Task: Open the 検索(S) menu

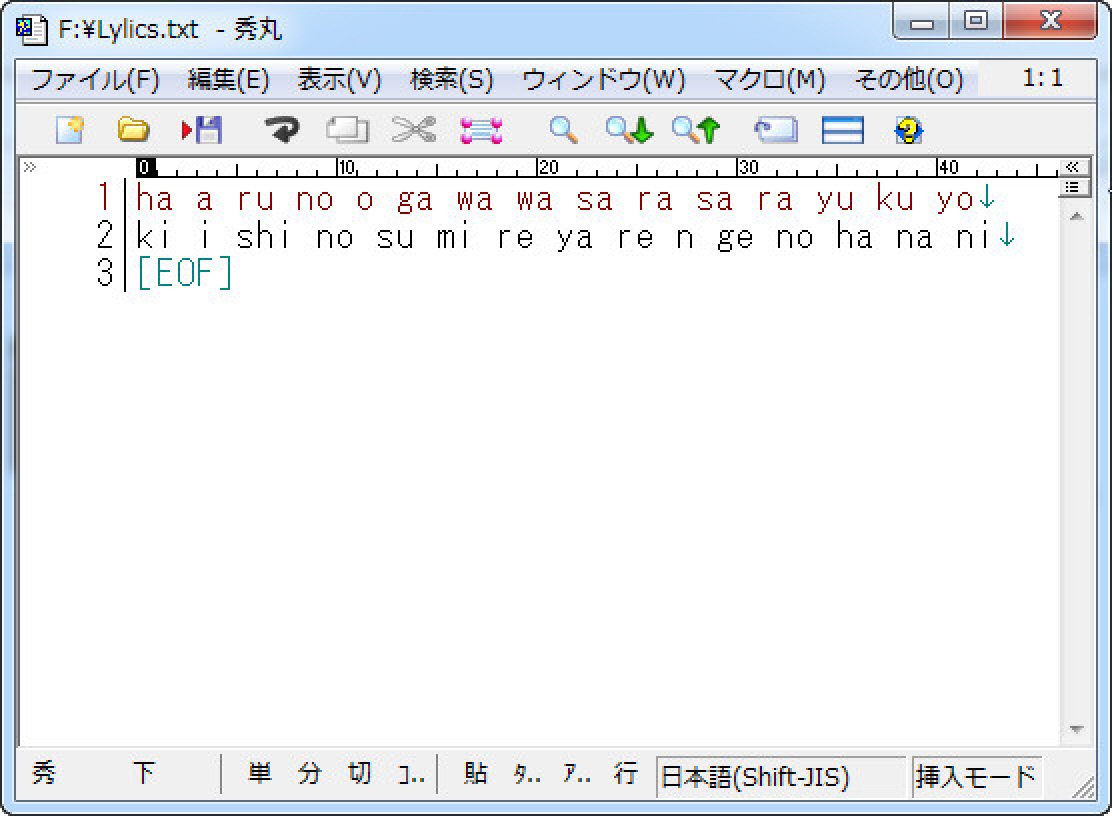Action: pos(452,79)
